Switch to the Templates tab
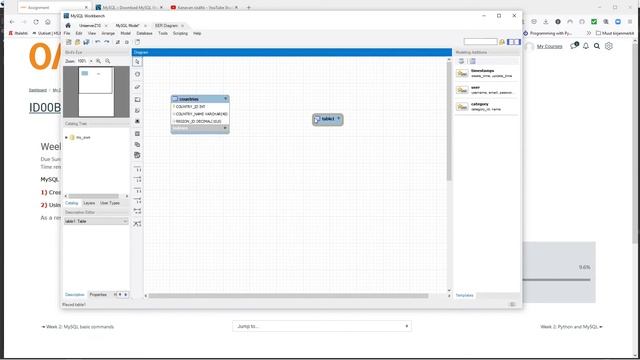Screen dimensions: 640x360 coord(464,296)
